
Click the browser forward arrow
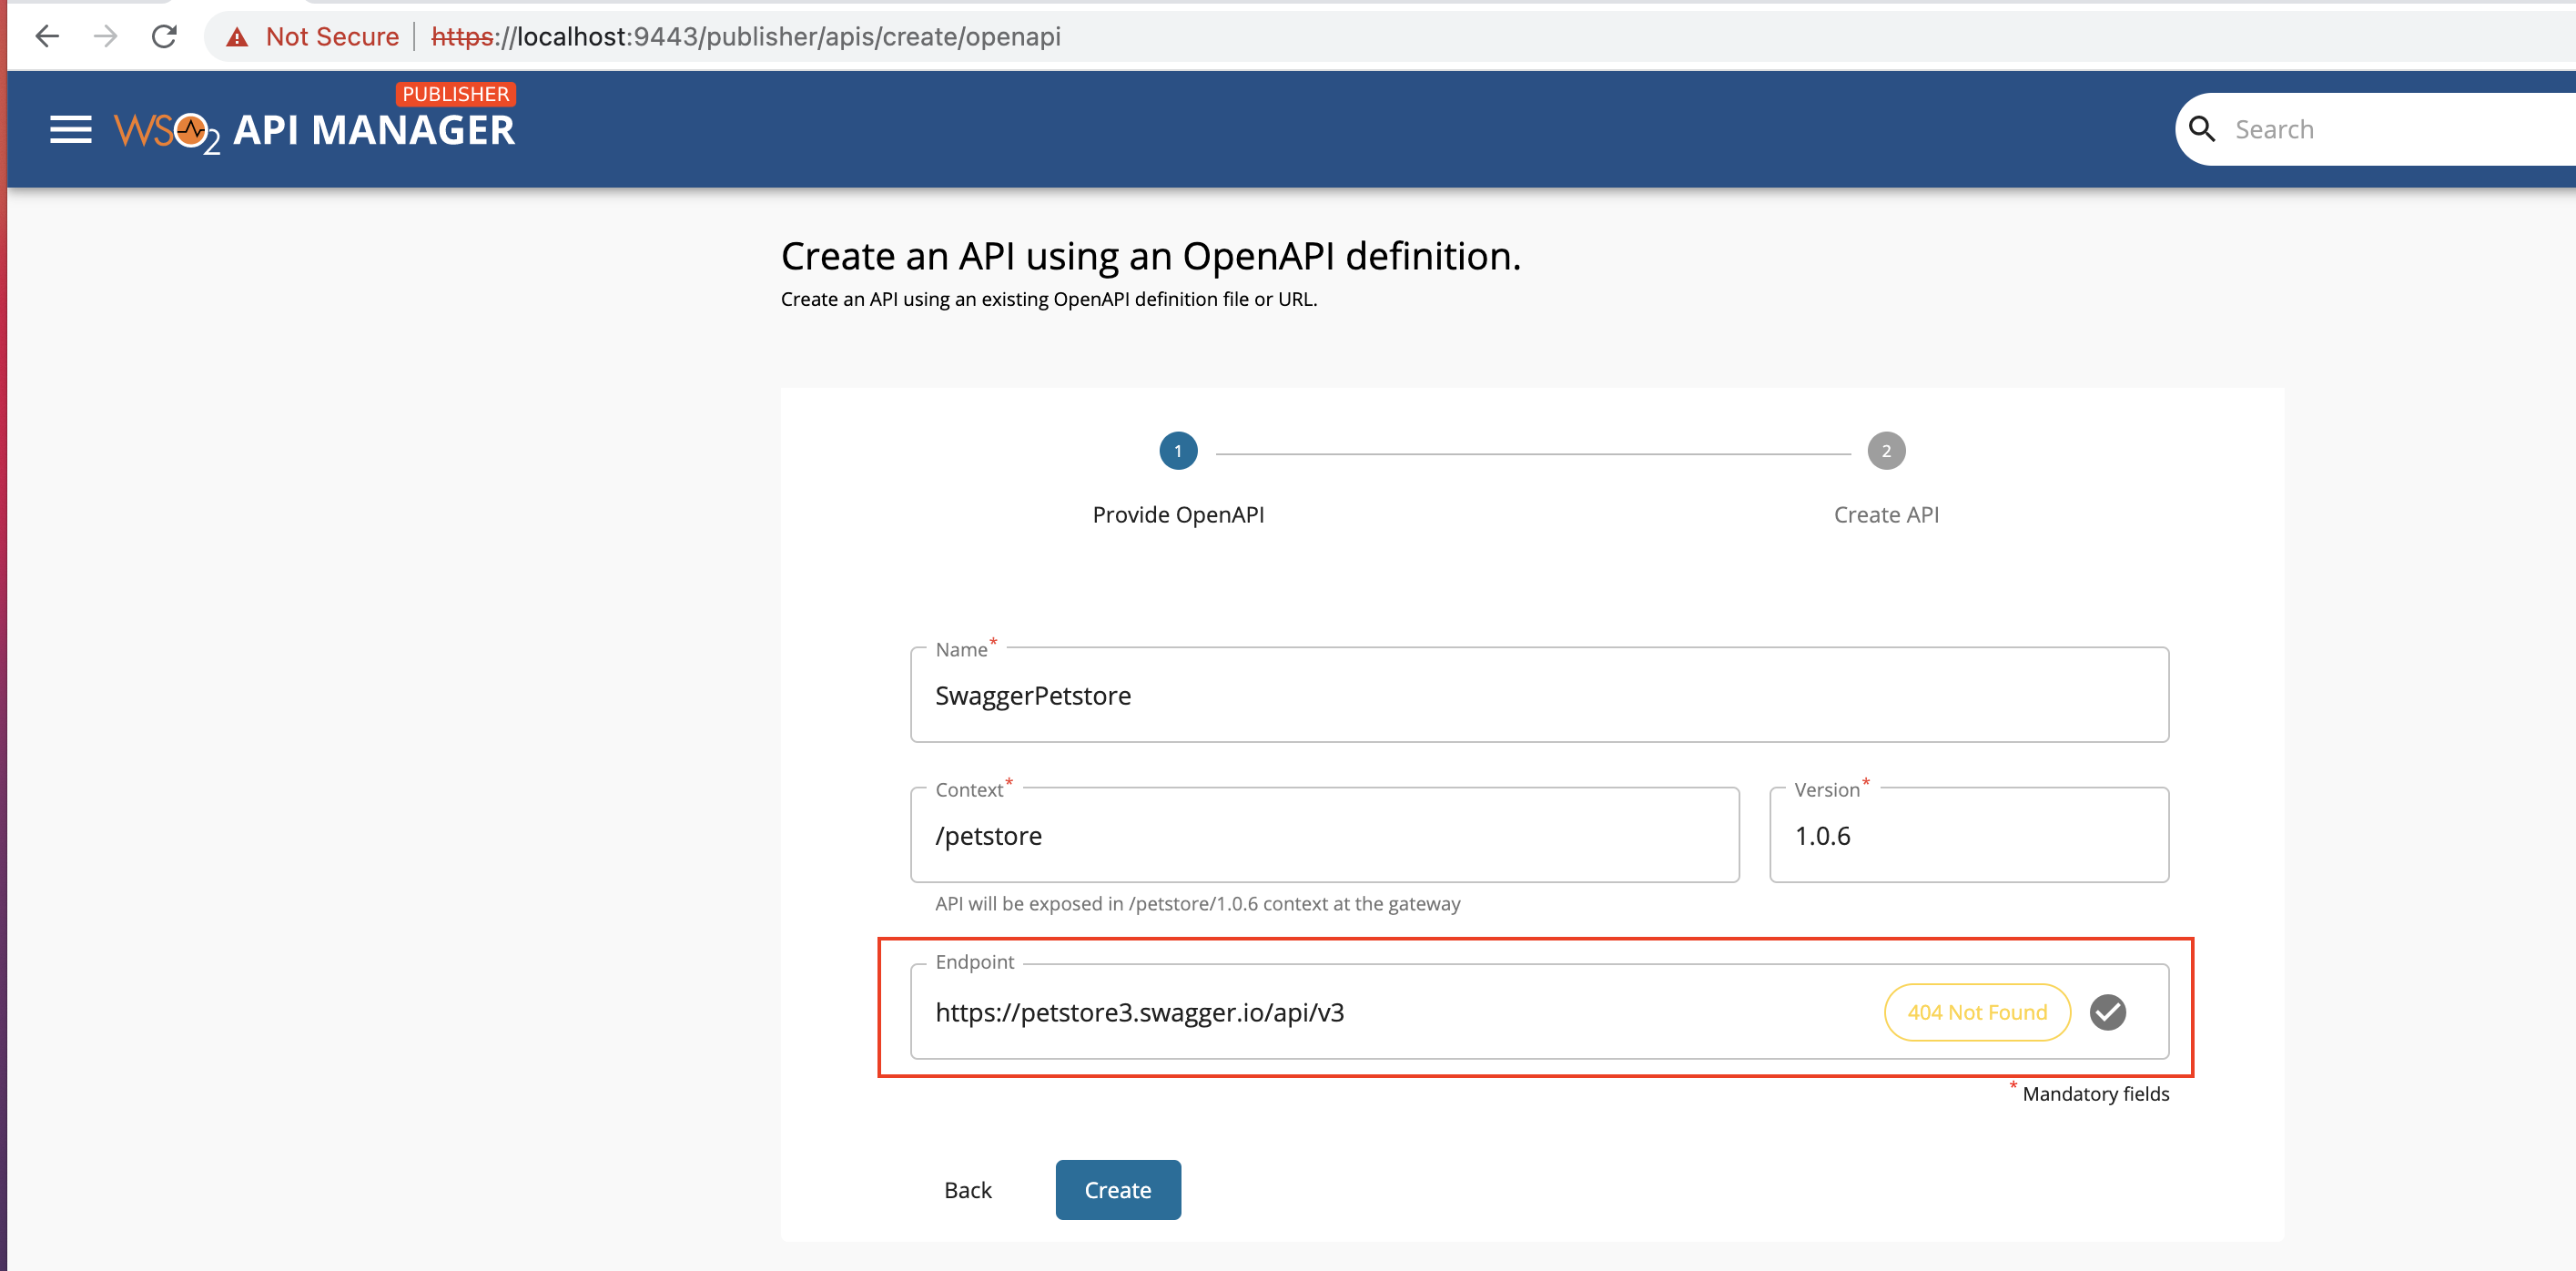[105, 37]
